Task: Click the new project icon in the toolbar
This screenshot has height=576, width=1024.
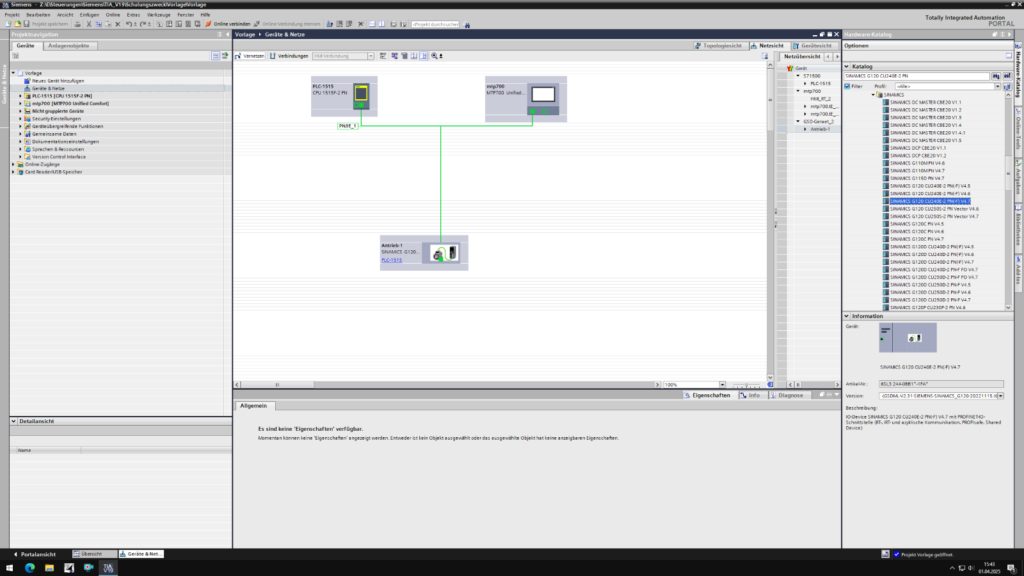Action: point(8,24)
